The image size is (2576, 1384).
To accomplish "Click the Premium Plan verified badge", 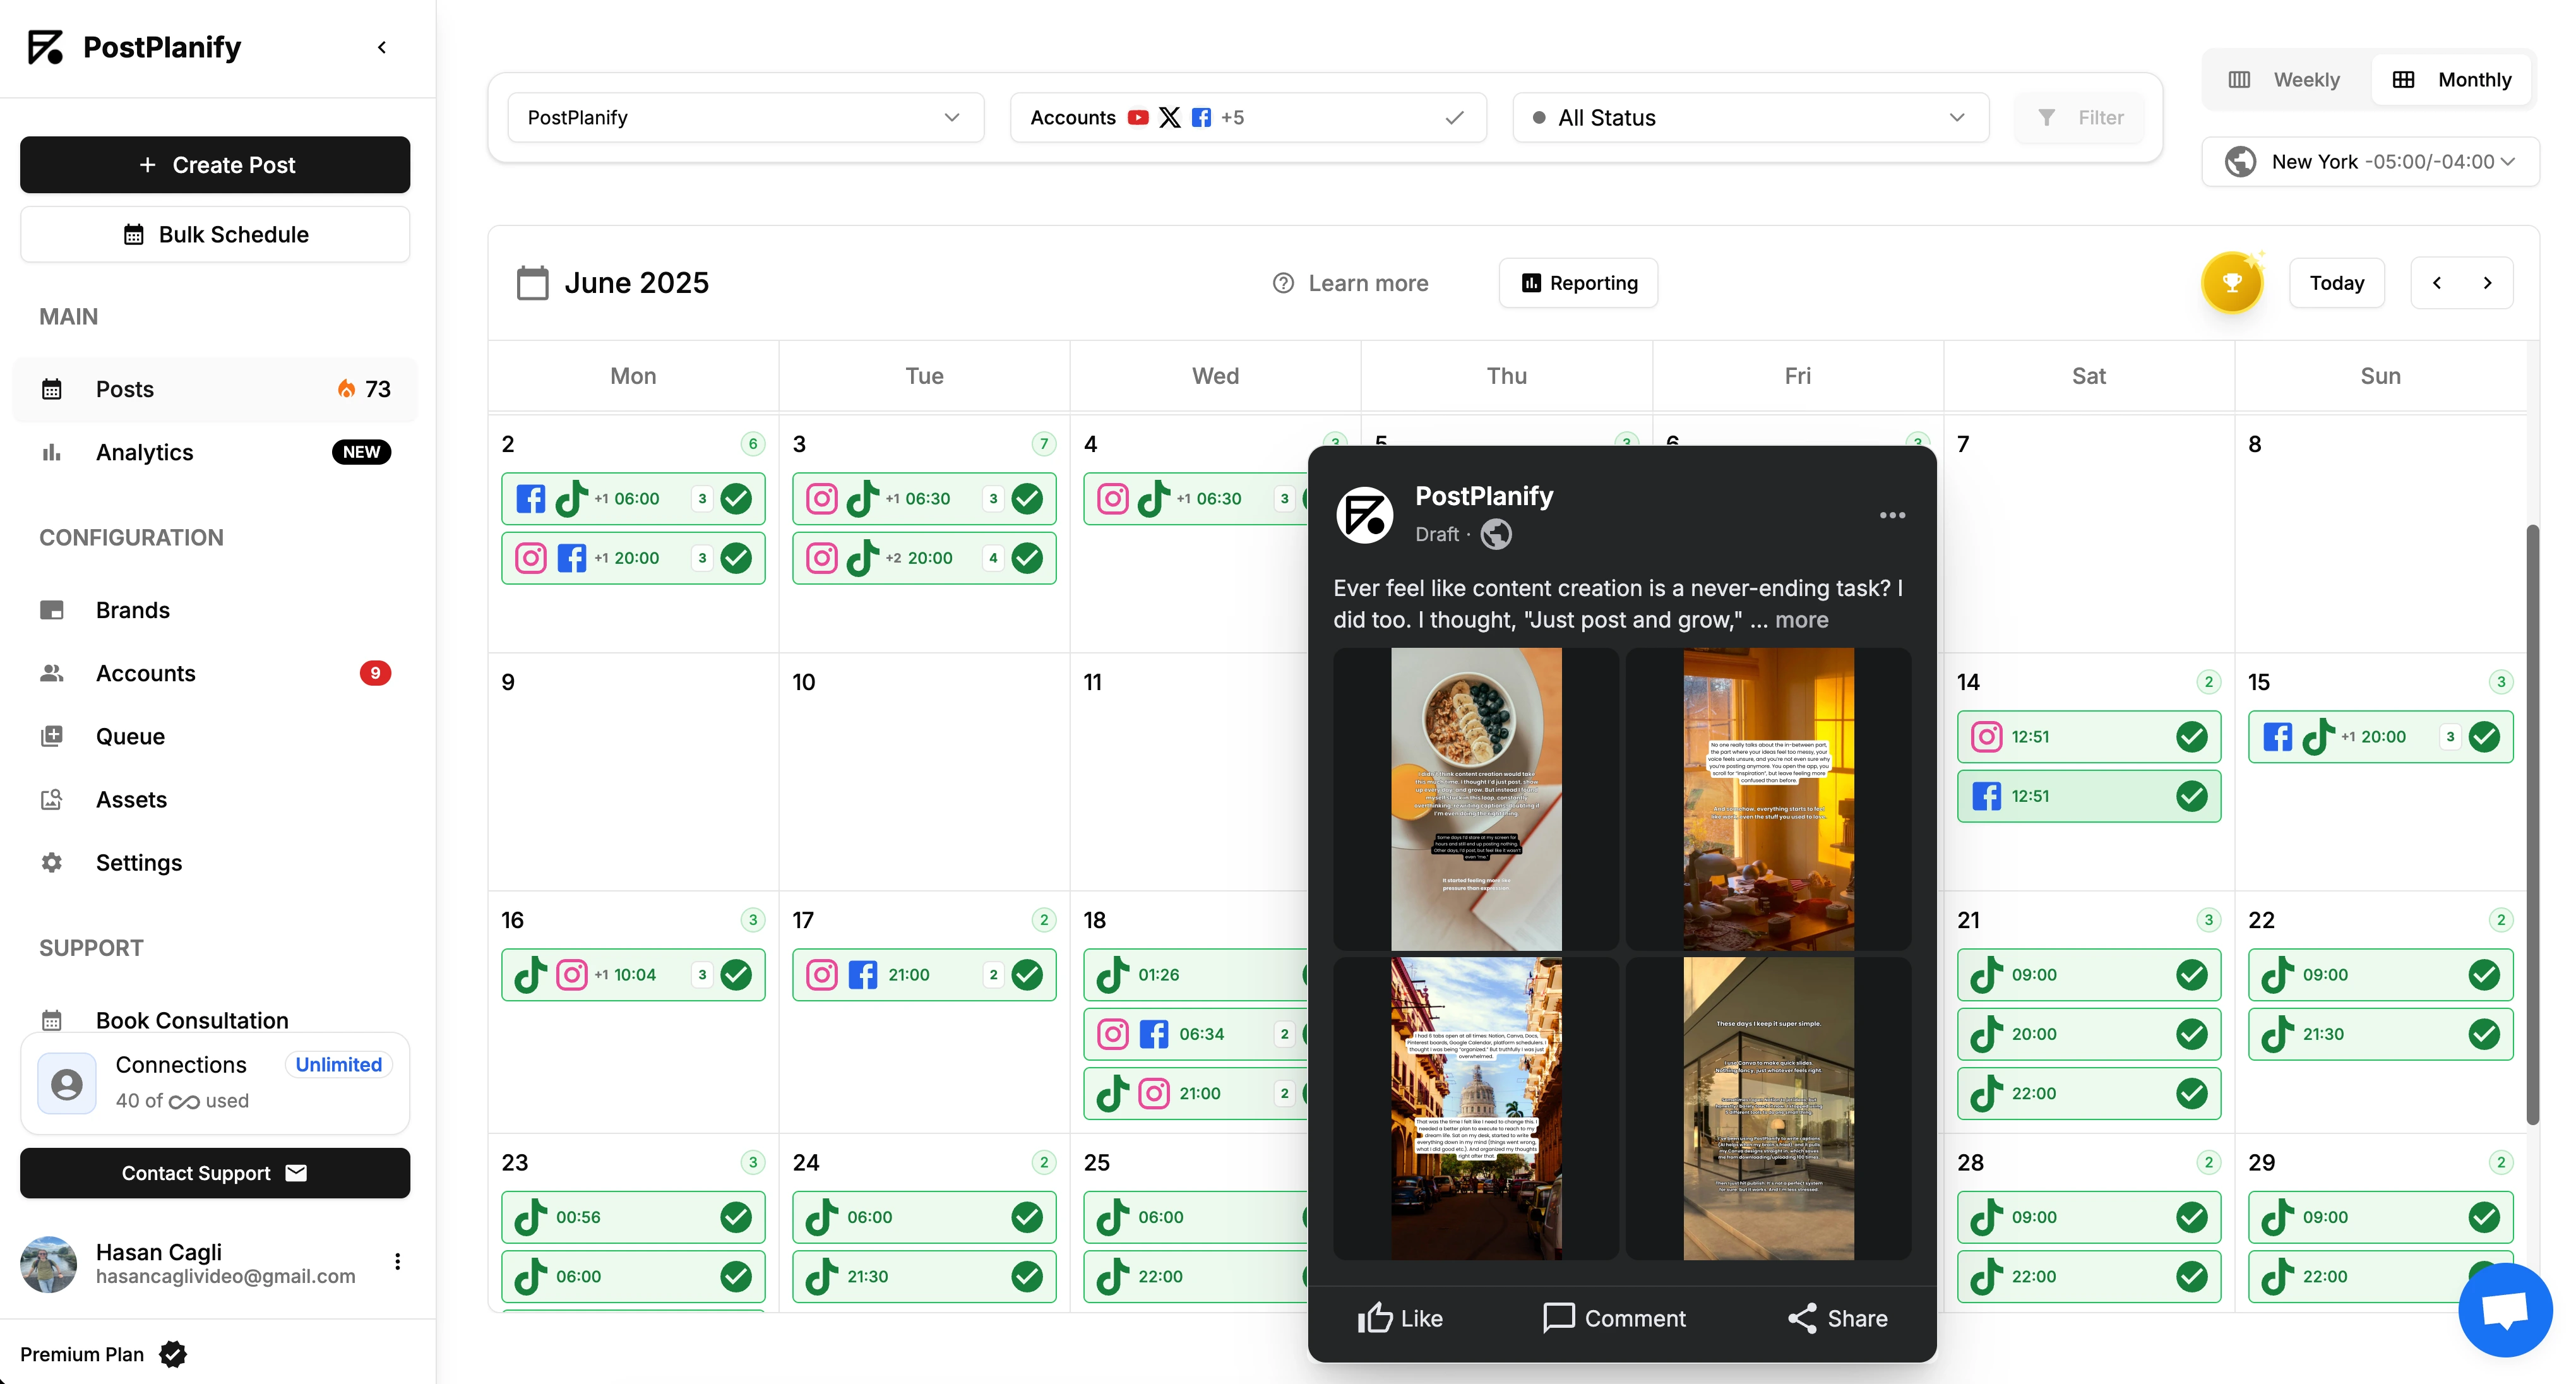I will pyautogui.click(x=173, y=1354).
